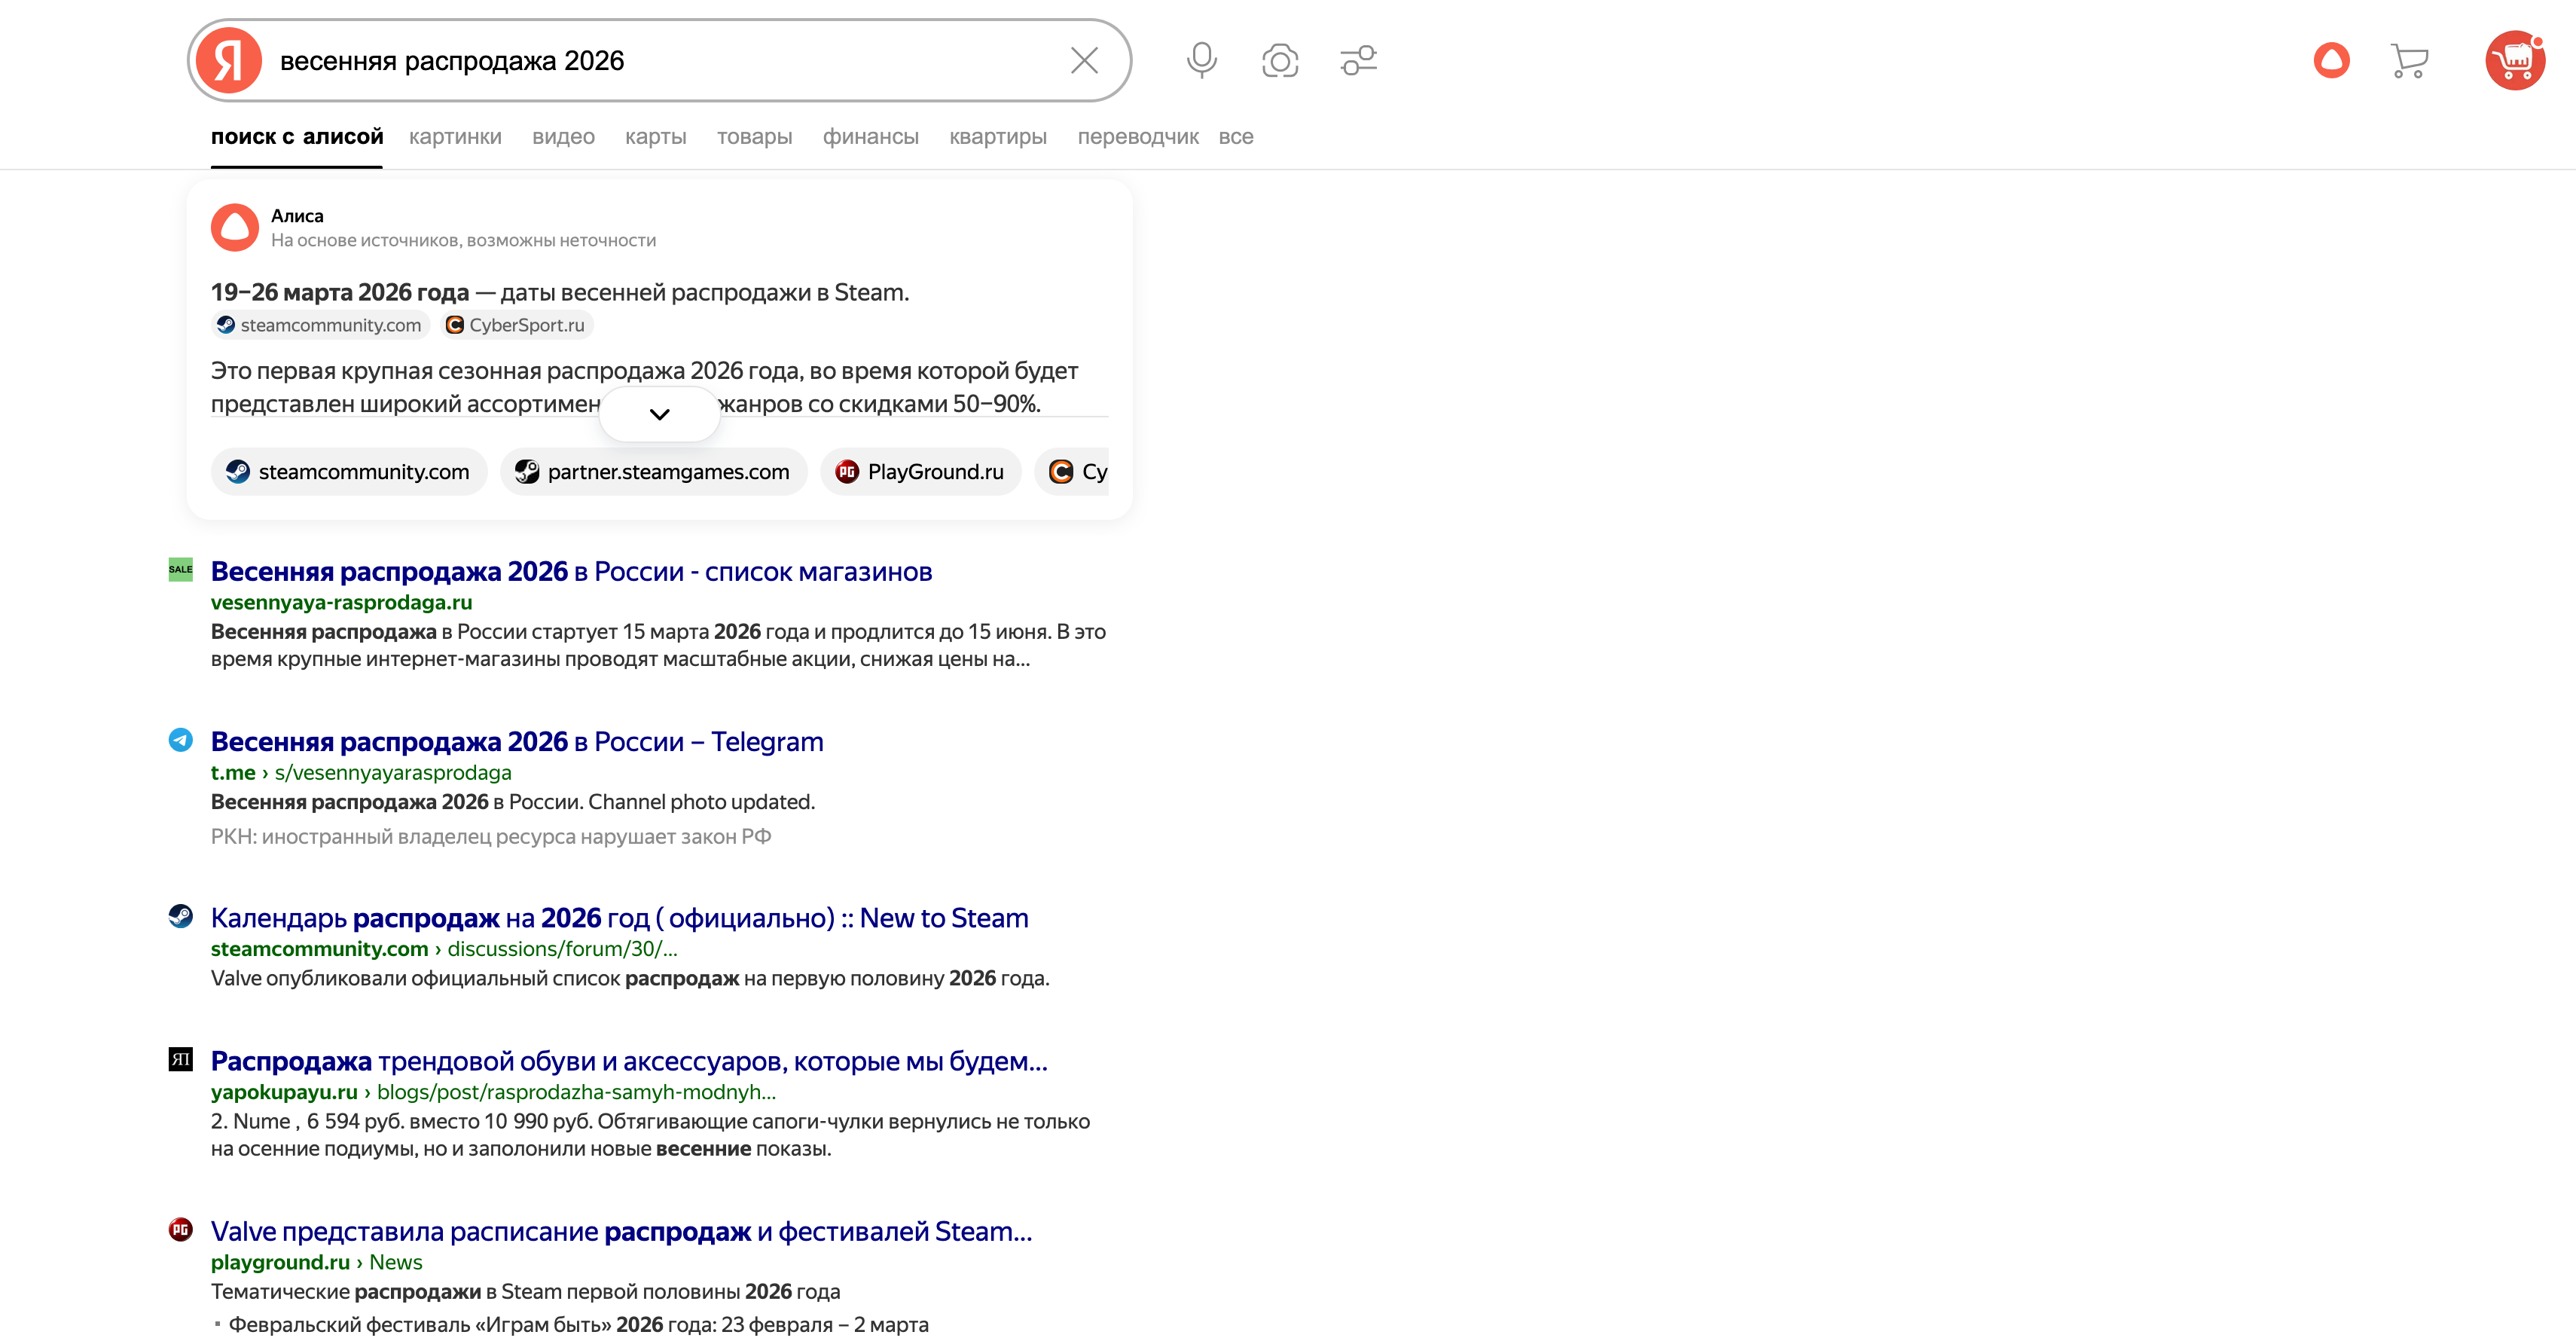Open the shopping cart icon
The image size is (2576, 1341).
tap(2409, 61)
